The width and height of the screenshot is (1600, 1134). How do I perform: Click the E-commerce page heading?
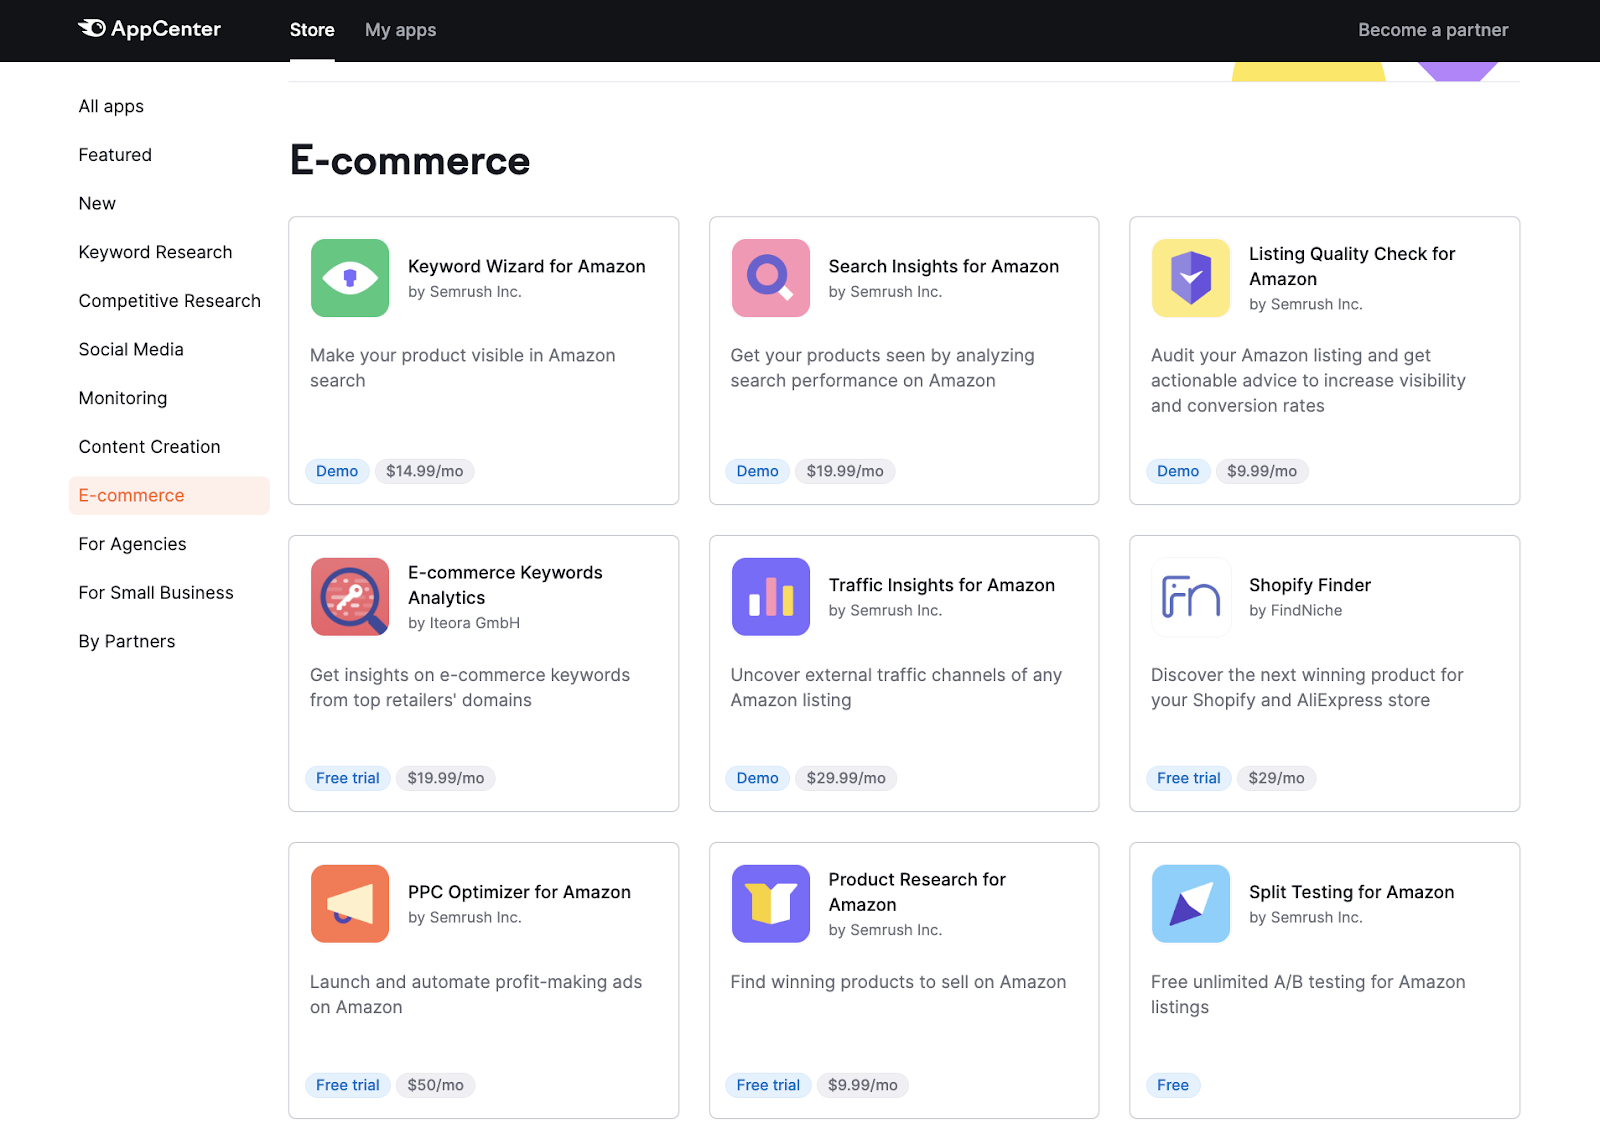click(410, 160)
